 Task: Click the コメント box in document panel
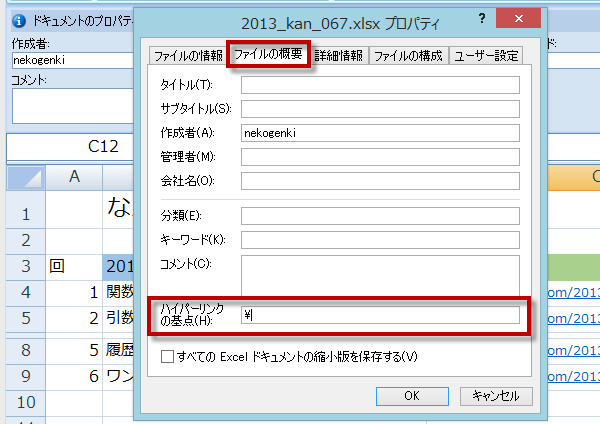click(73, 106)
